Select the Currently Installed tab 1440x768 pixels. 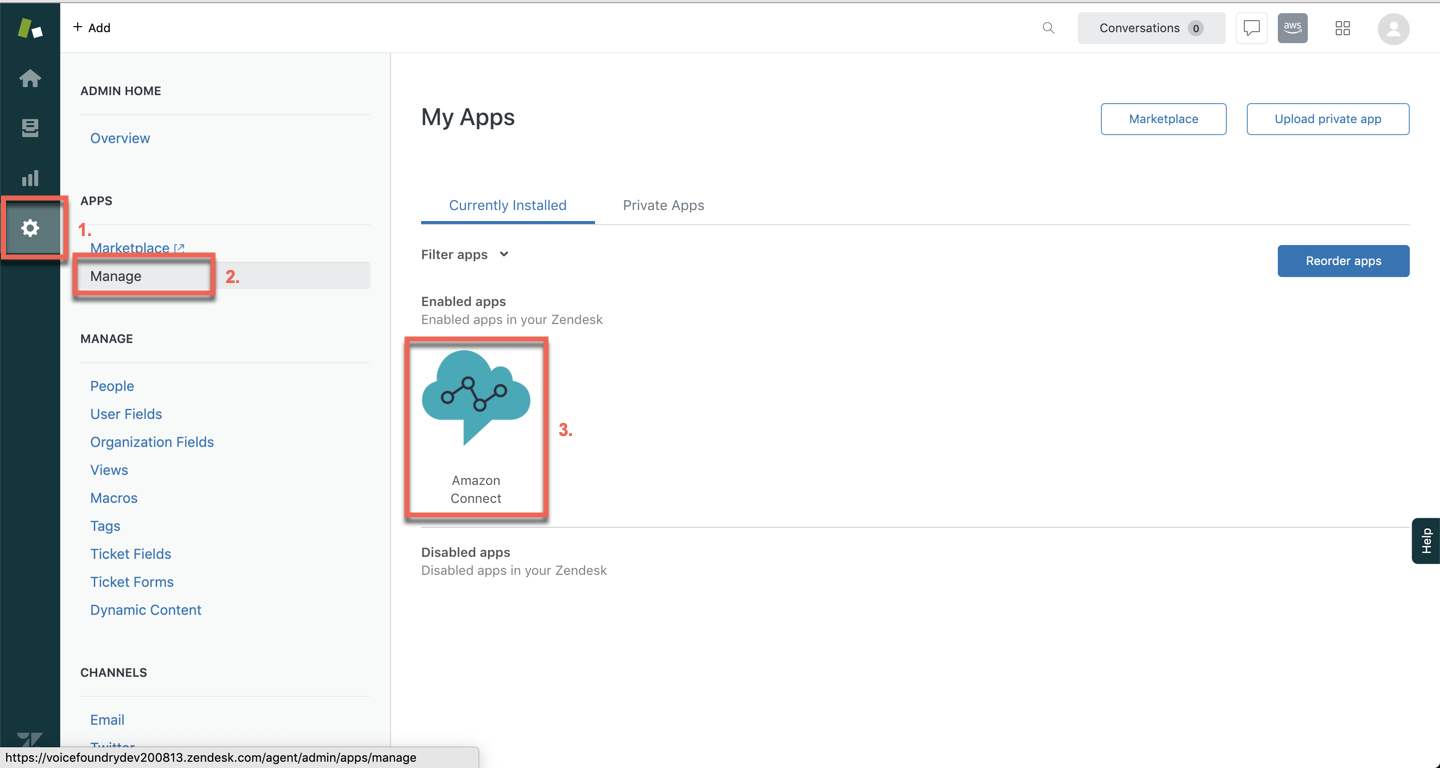click(x=507, y=205)
